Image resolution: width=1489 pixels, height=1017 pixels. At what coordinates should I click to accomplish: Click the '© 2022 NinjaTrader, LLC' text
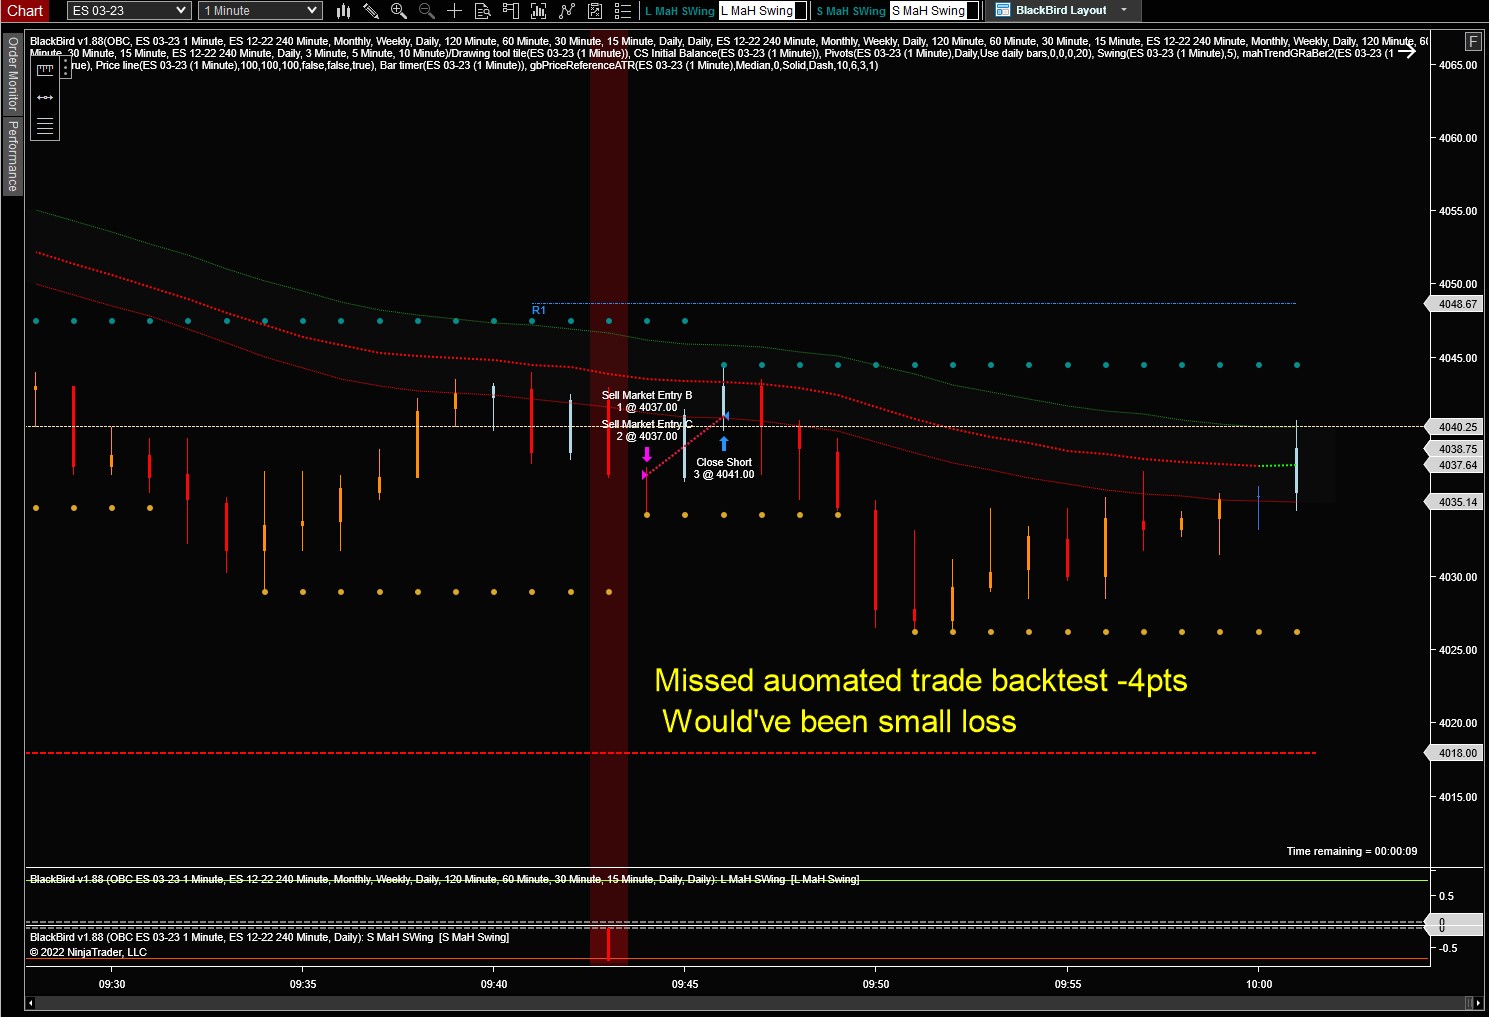[88, 952]
